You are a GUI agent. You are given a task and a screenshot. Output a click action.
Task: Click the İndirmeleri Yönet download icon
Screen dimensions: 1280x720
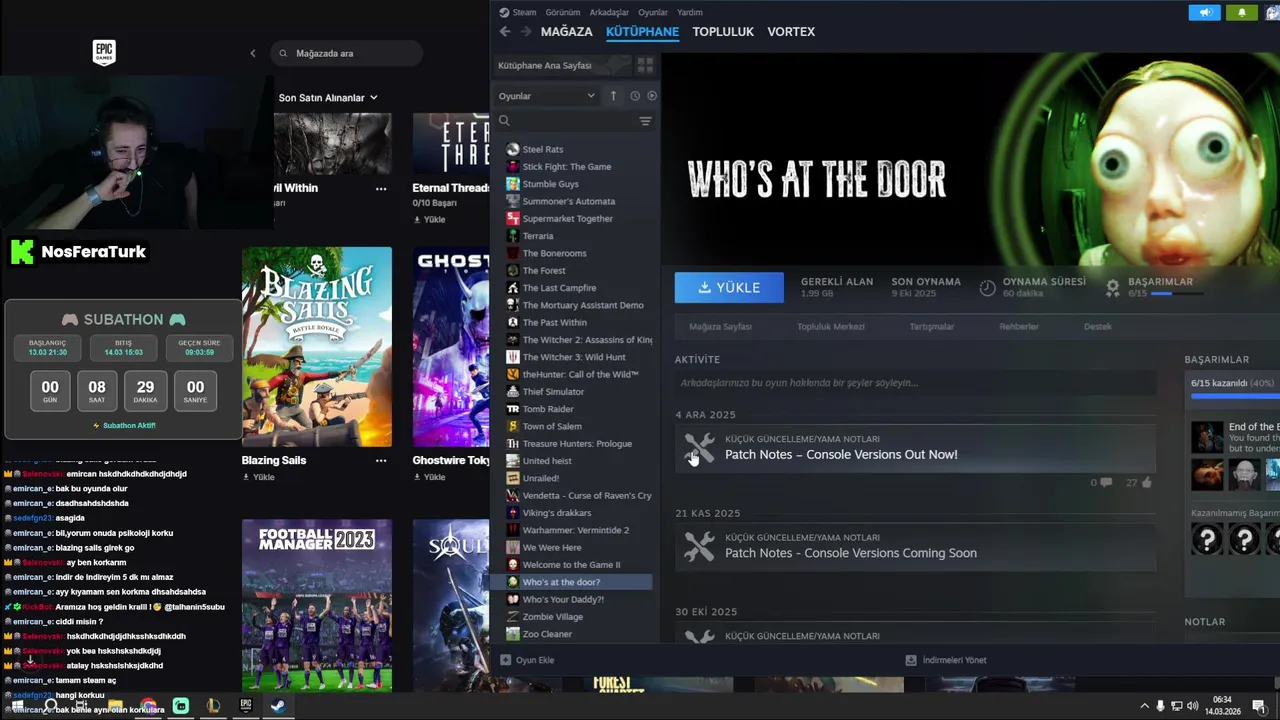point(910,660)
